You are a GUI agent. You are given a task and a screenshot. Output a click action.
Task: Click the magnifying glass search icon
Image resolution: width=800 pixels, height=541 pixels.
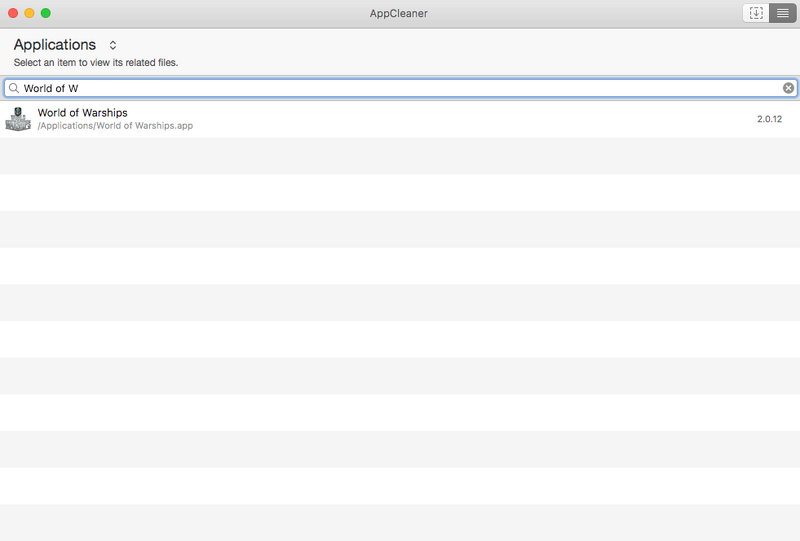[14, 88]
